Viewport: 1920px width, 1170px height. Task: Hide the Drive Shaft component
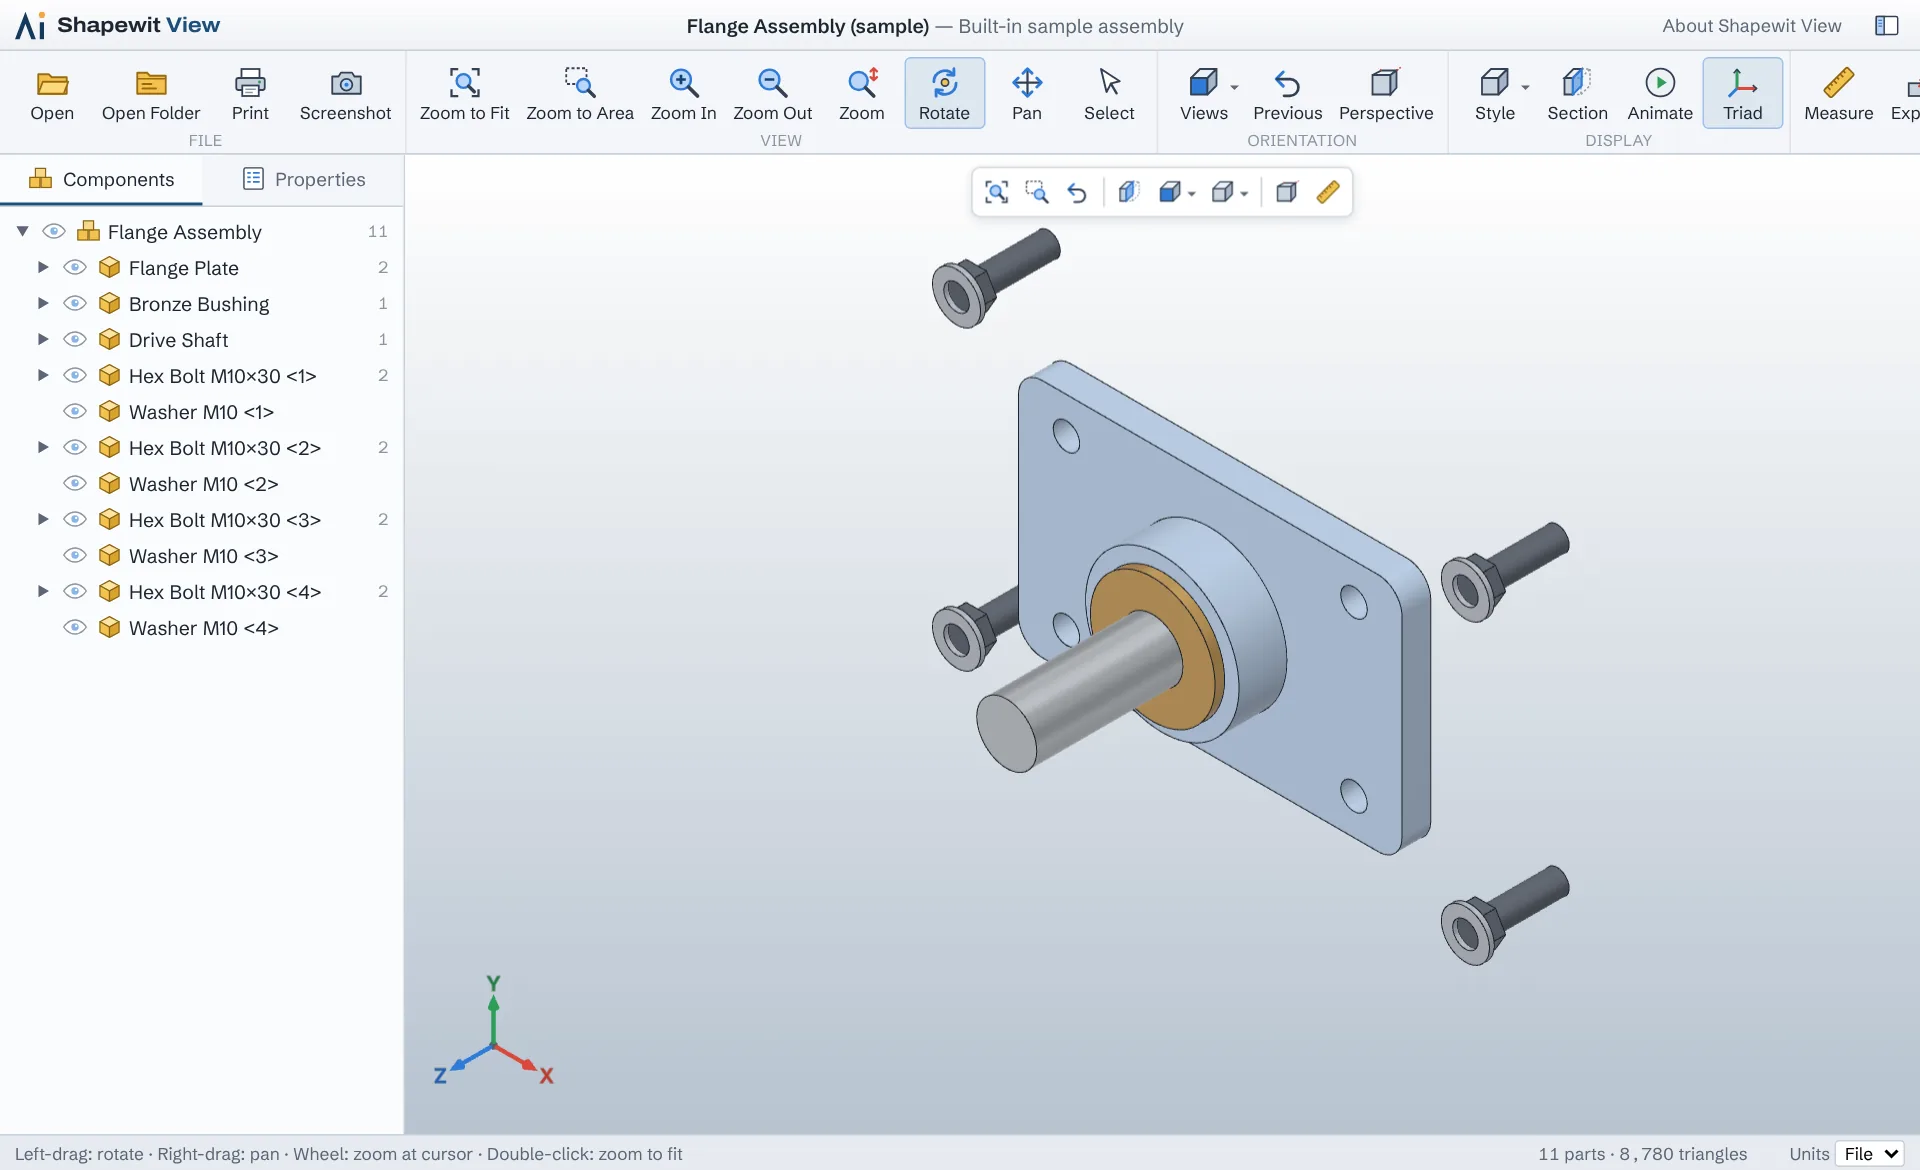coord(75,340)
